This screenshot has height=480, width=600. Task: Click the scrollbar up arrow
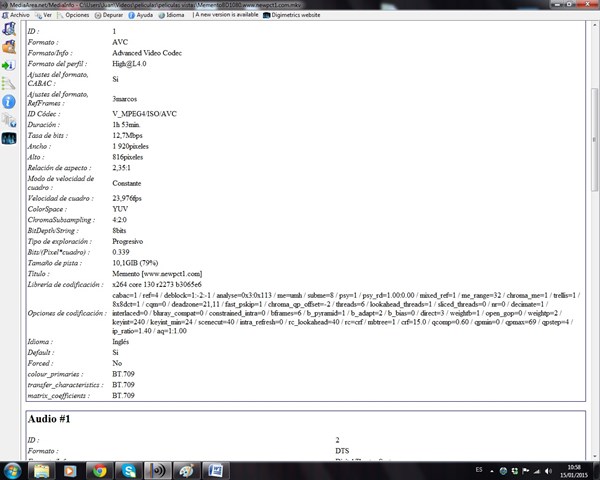point(594,25)
